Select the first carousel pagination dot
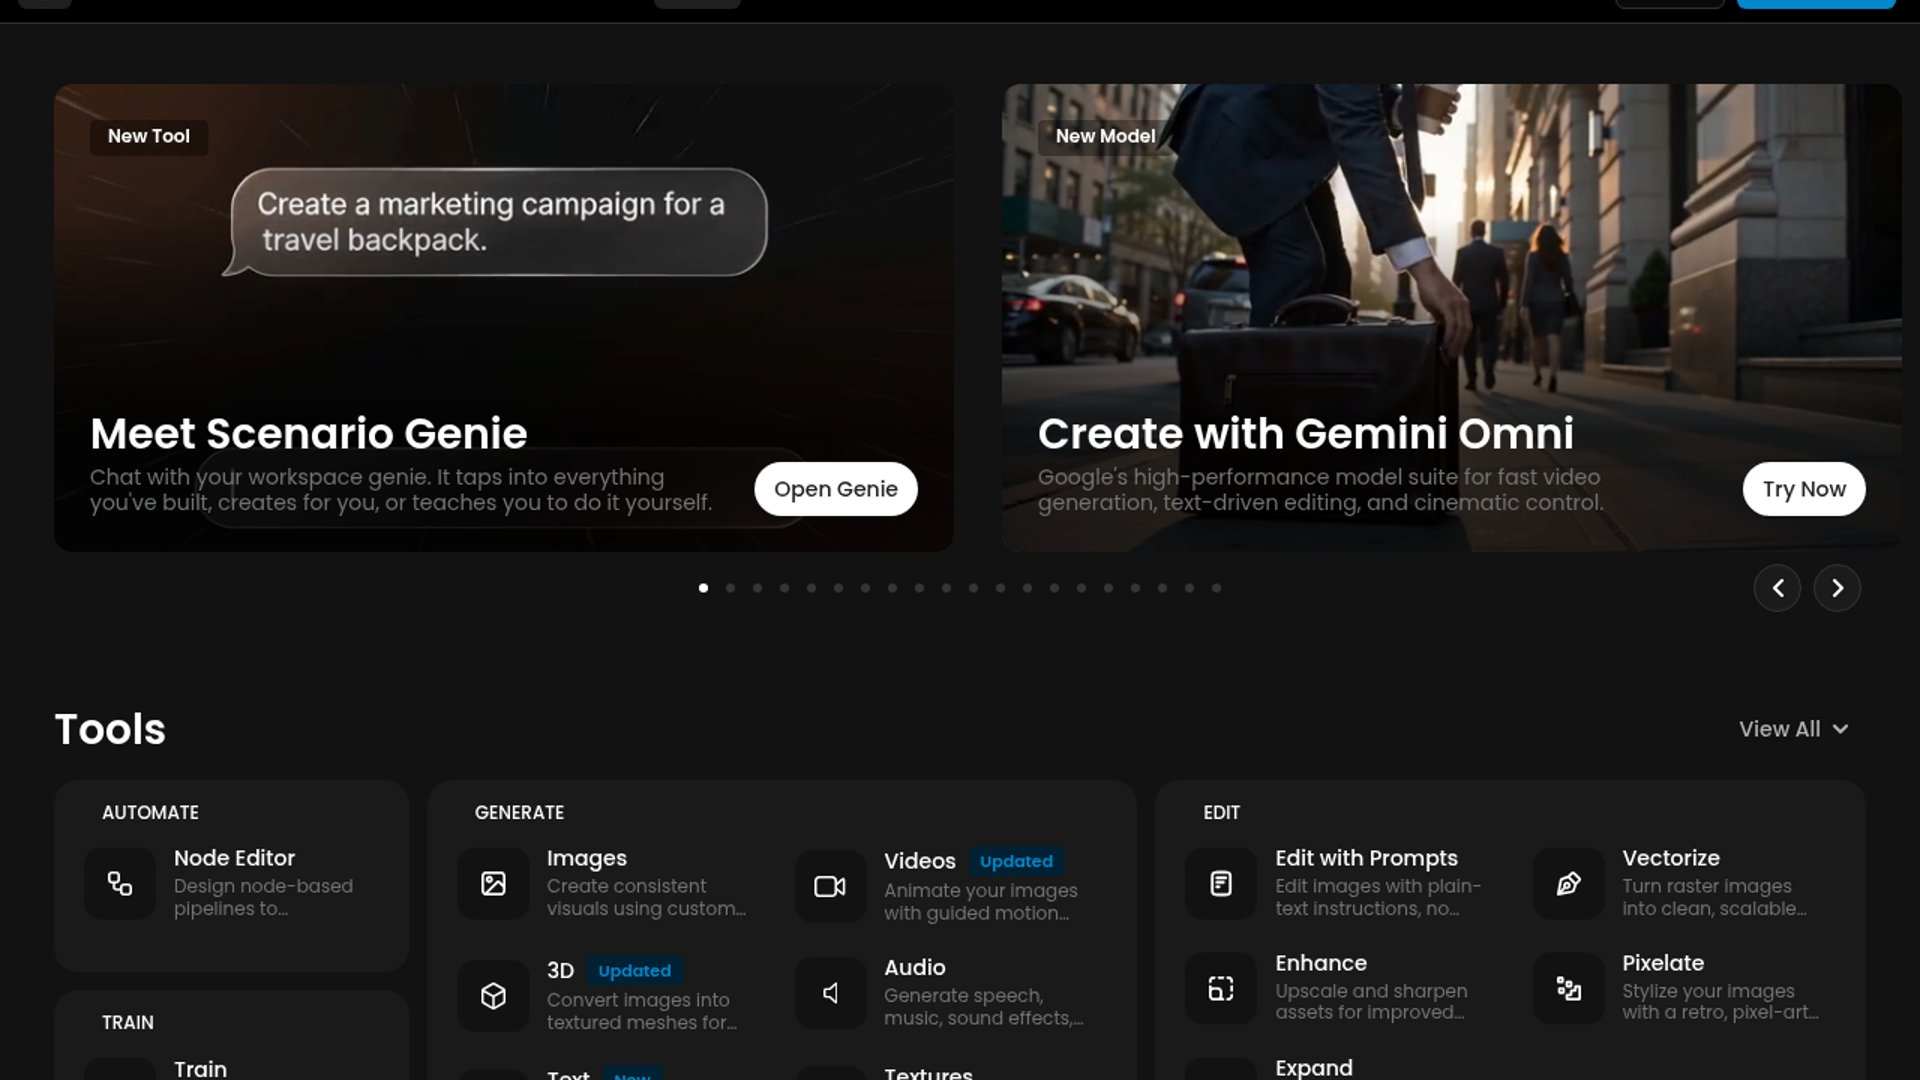 tap(704, 588)
